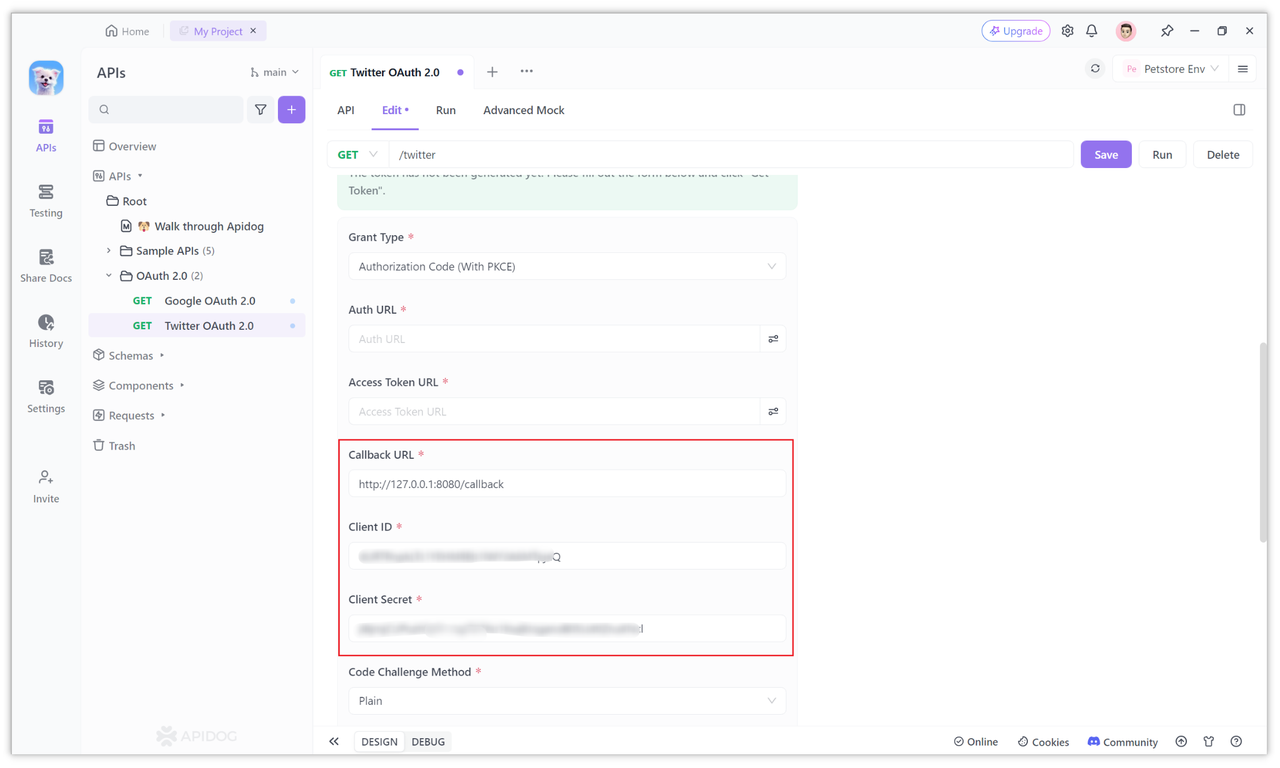Open the APIs section in sidebar
Viewport: 1280px width, 768px height.
(46, 135)
